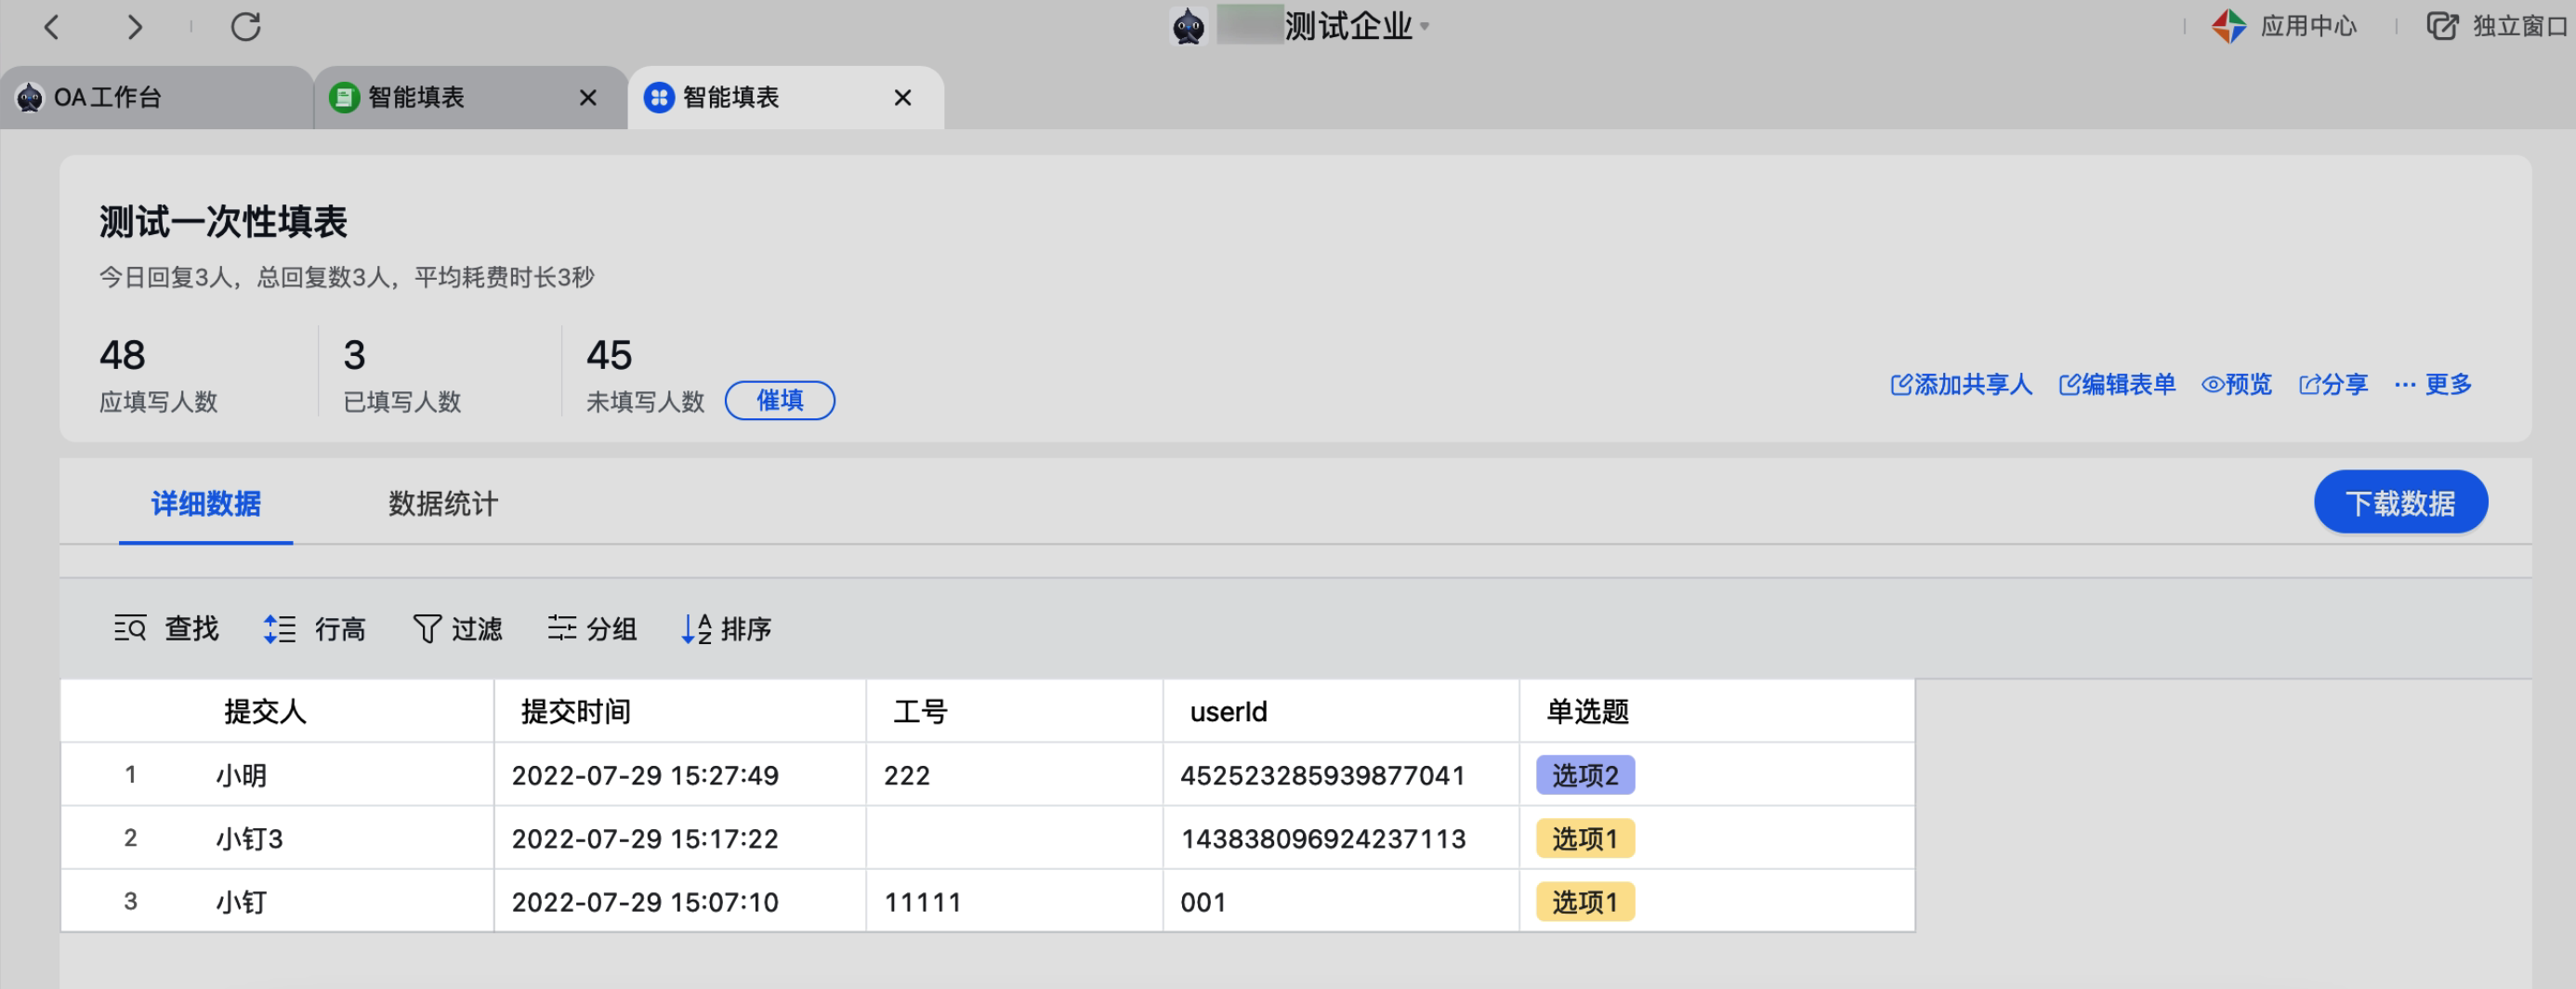Switch to 数据统计 tab
This screenshot has width=2576, height=989.
tap(443, 504)
